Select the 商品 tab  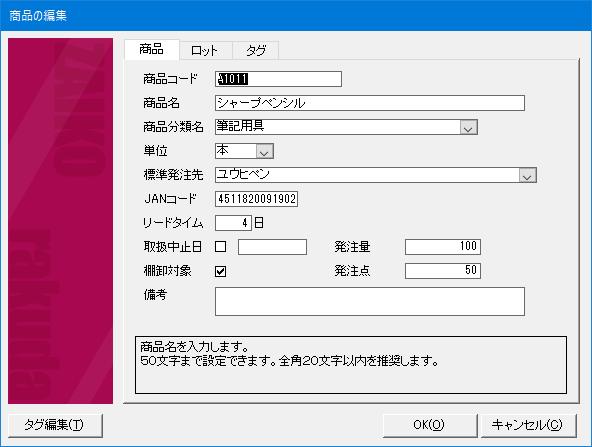pos(151,49)
